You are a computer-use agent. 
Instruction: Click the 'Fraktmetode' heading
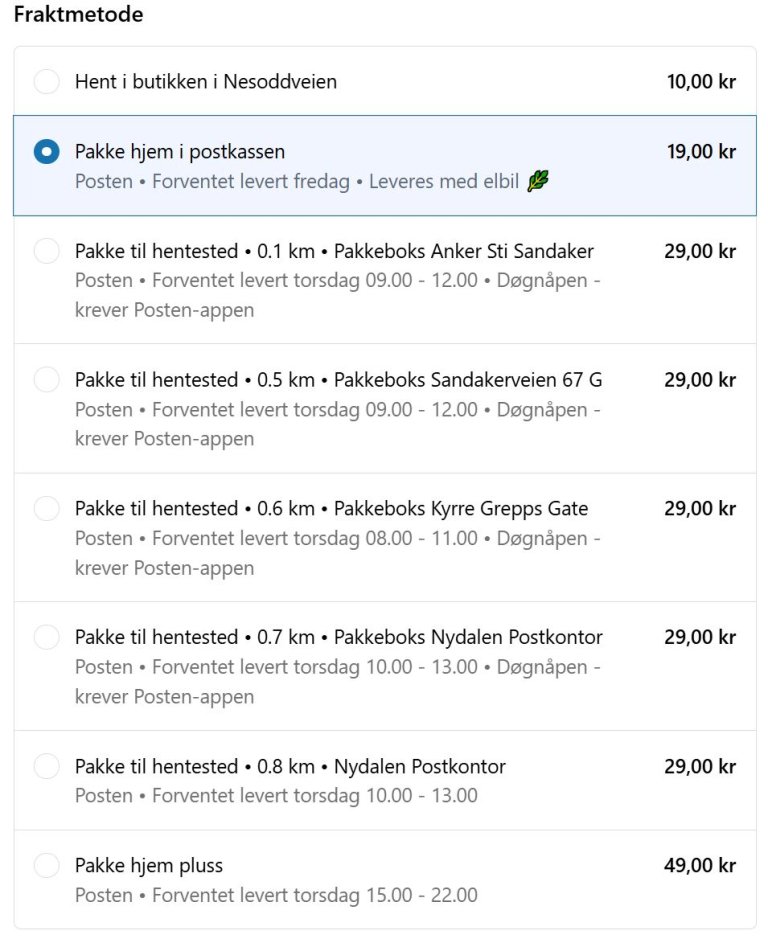[78, 15]
